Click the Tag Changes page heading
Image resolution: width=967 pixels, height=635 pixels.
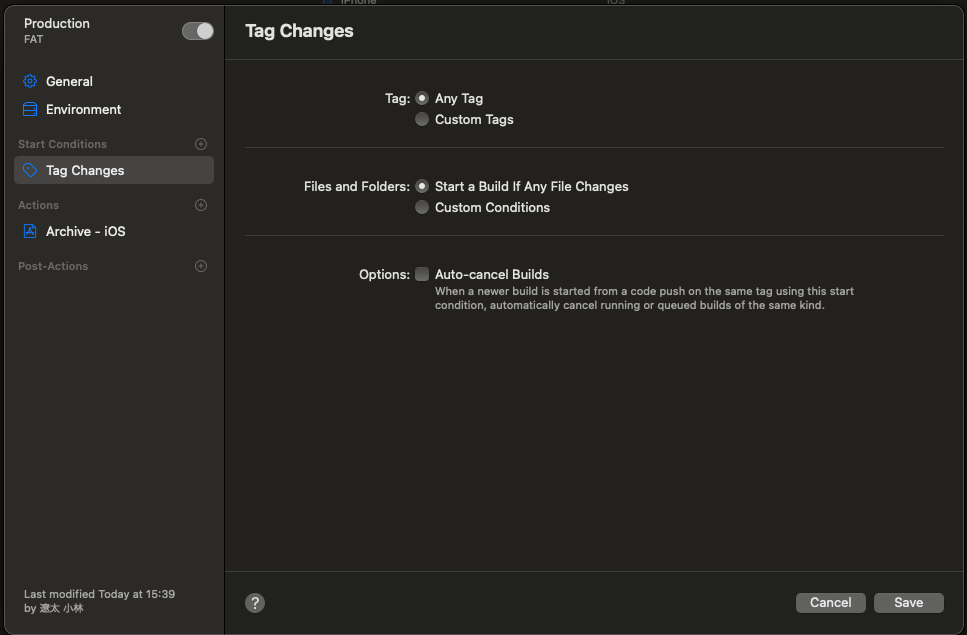tap(299, 31)
